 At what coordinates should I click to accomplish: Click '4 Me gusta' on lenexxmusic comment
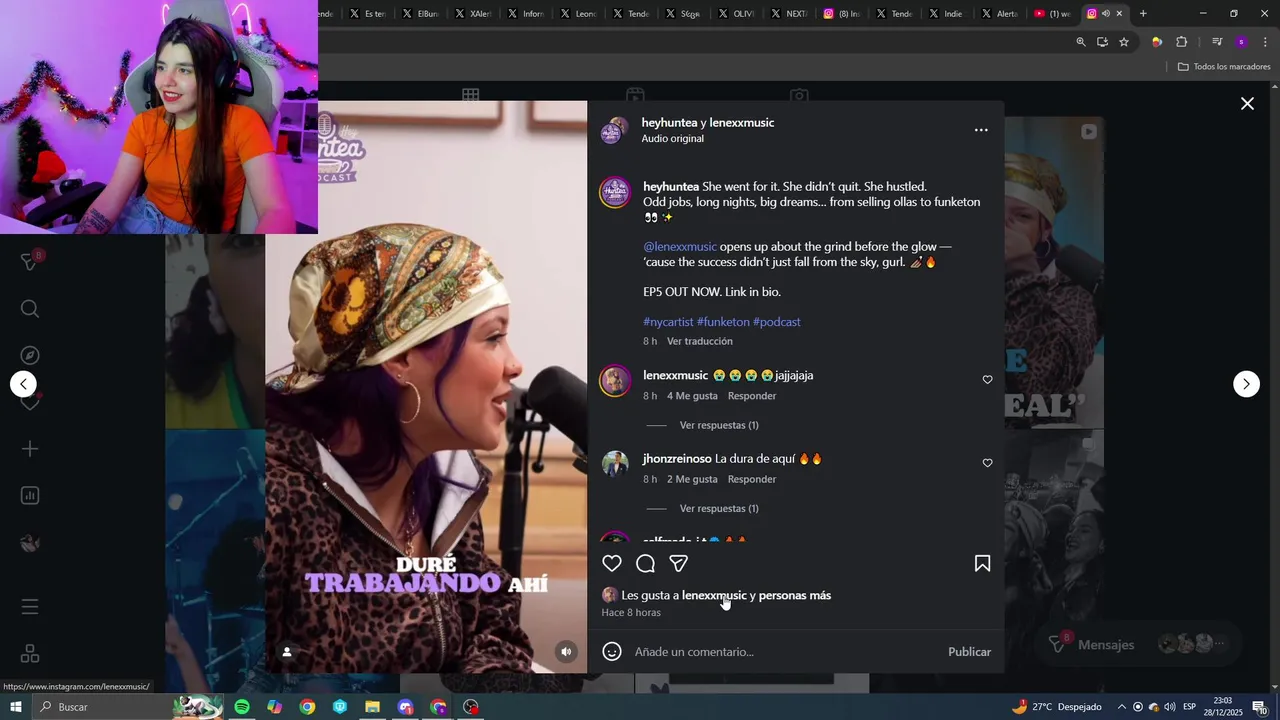coord(692,396)
